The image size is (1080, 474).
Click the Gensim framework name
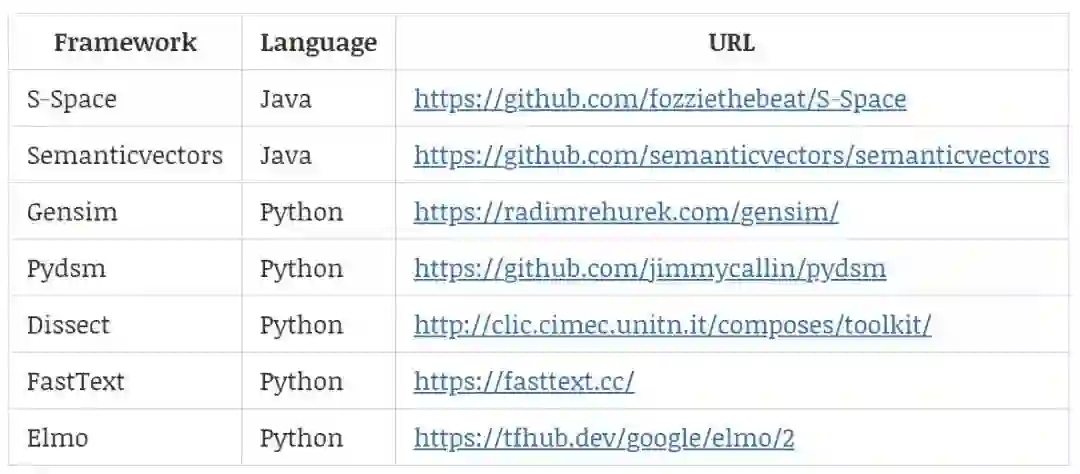click(x=72, y=212)
